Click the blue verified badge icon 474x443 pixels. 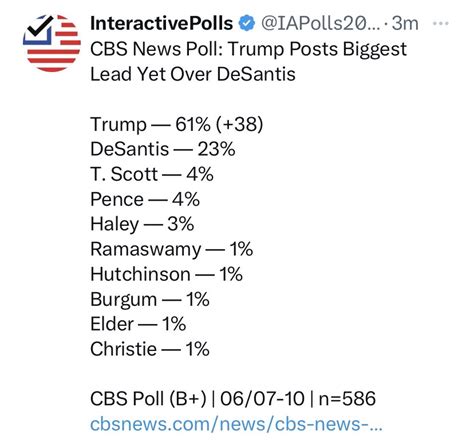pos(247,24)
